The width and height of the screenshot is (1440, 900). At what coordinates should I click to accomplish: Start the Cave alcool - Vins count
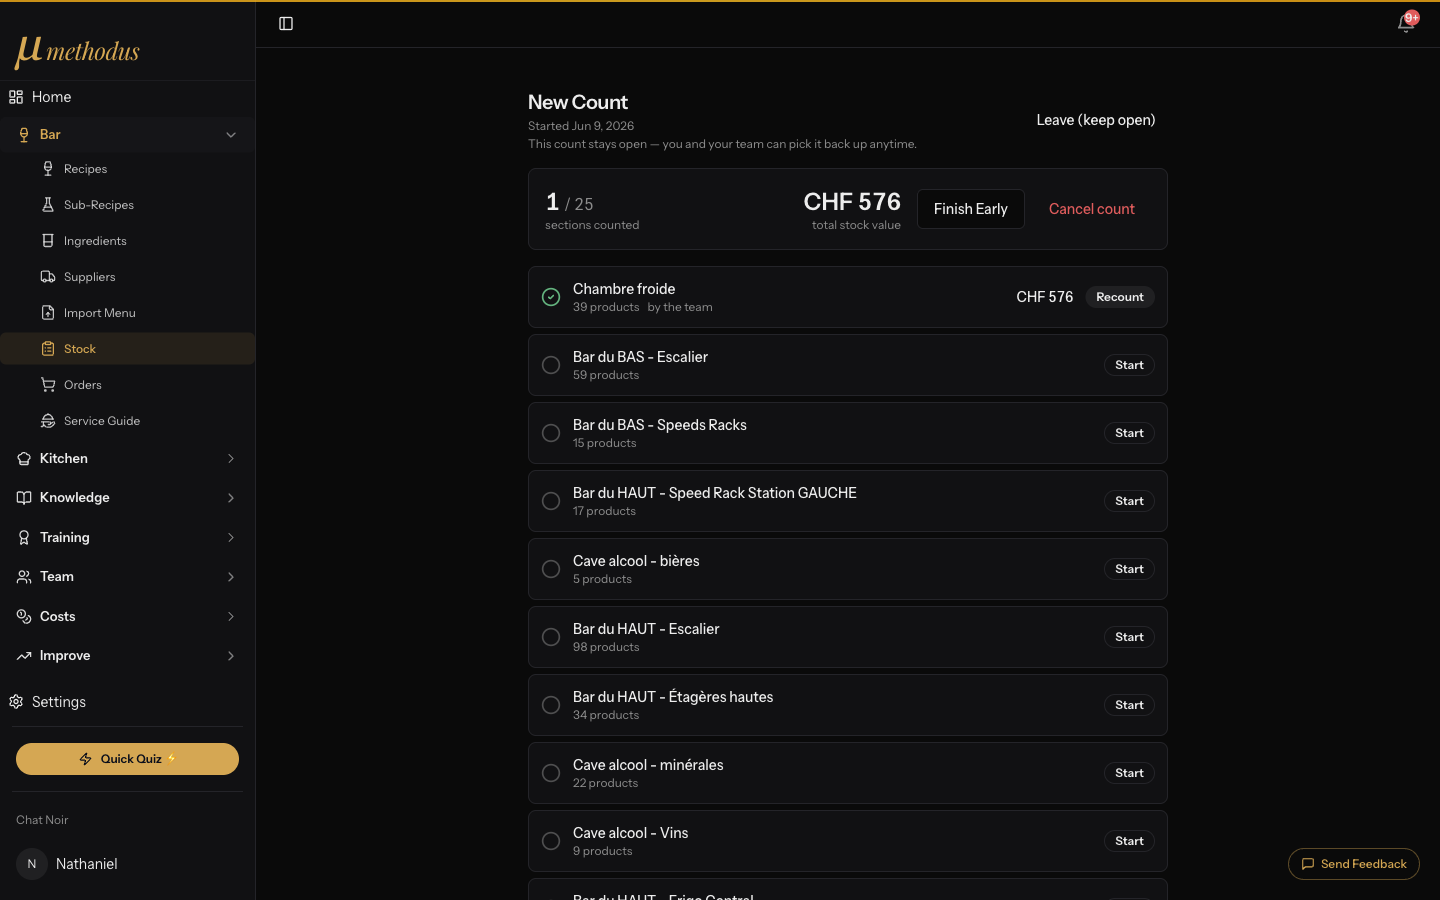(1129, 841)
